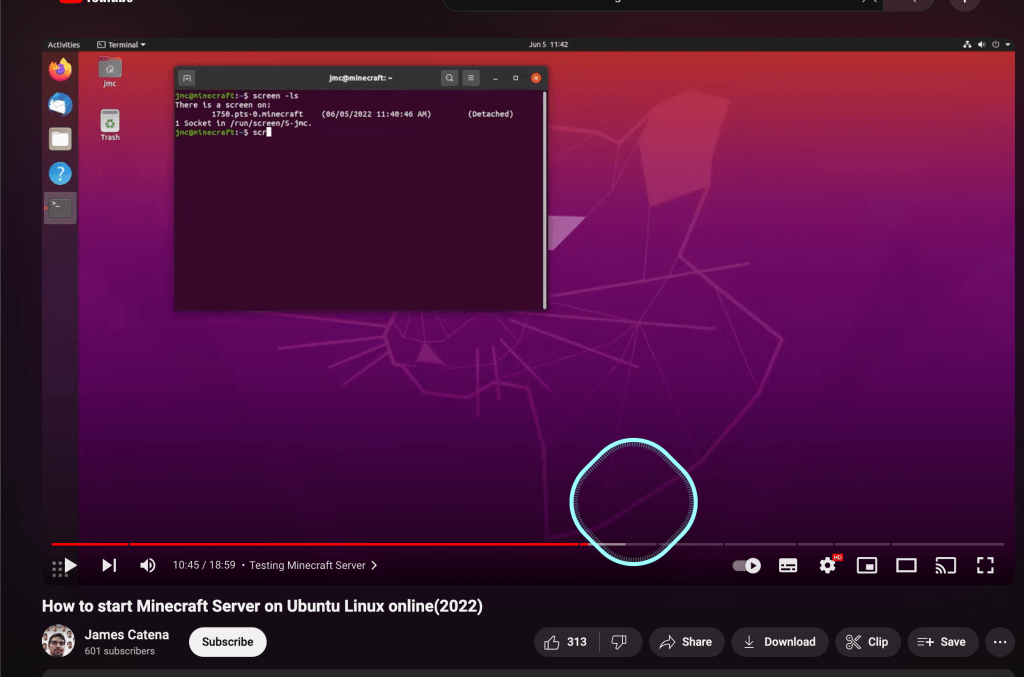Viewport: 1024px width, 677px height.
Task: Switch to theater mode
Action: pyautogui.click(x=906, y=565)
